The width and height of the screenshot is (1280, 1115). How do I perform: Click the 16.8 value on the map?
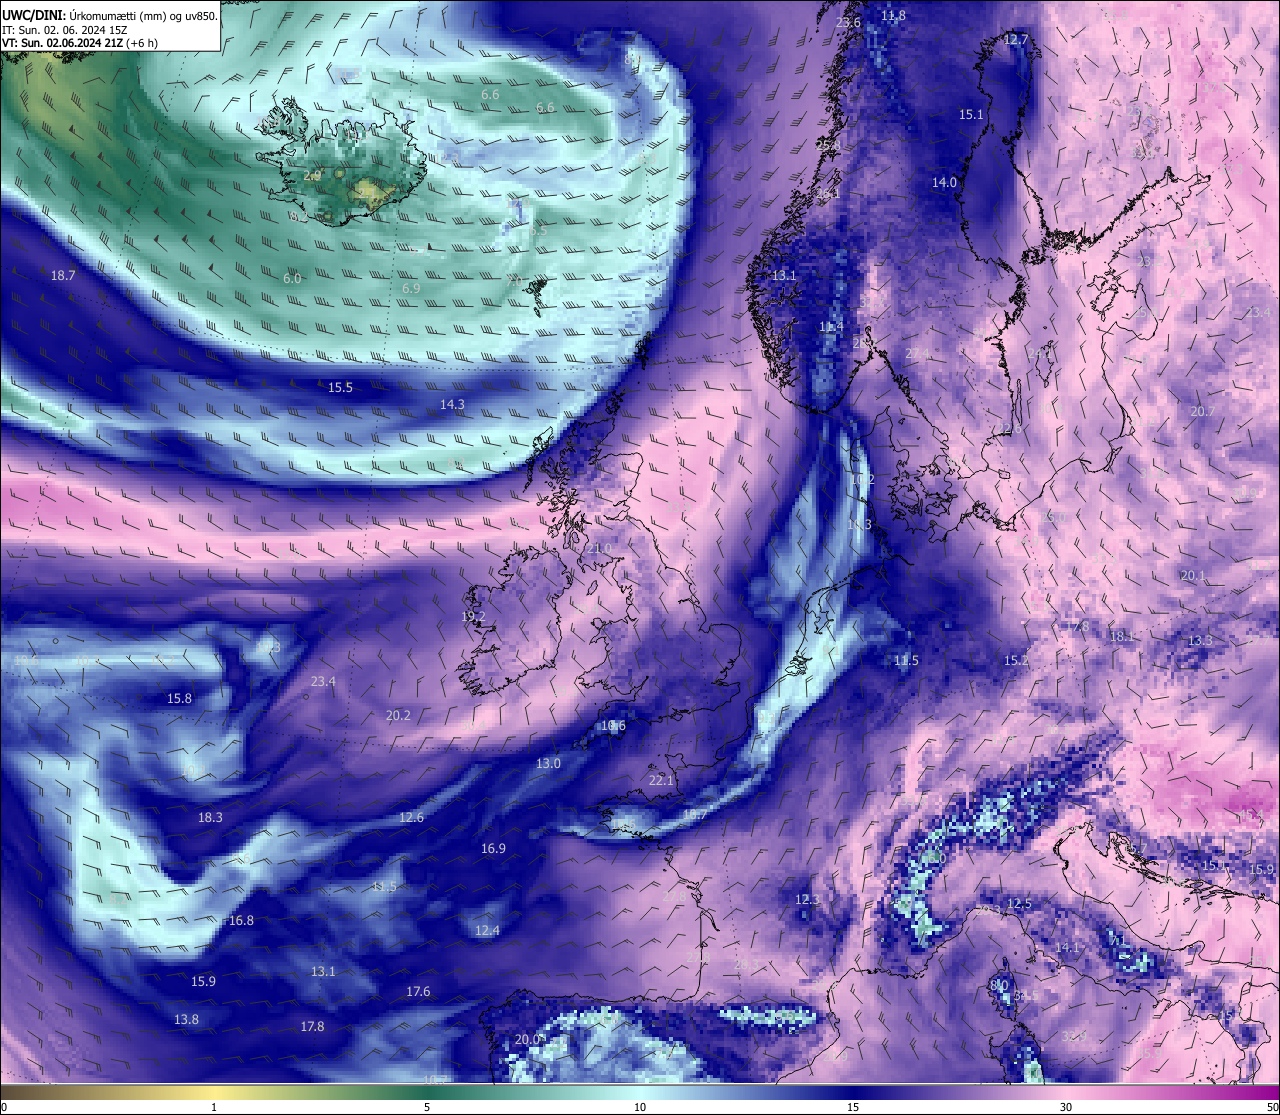coord(241,921)
